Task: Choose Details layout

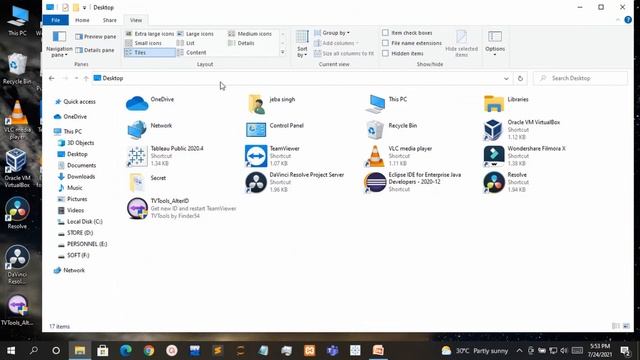Action: (x=241, y=43)
